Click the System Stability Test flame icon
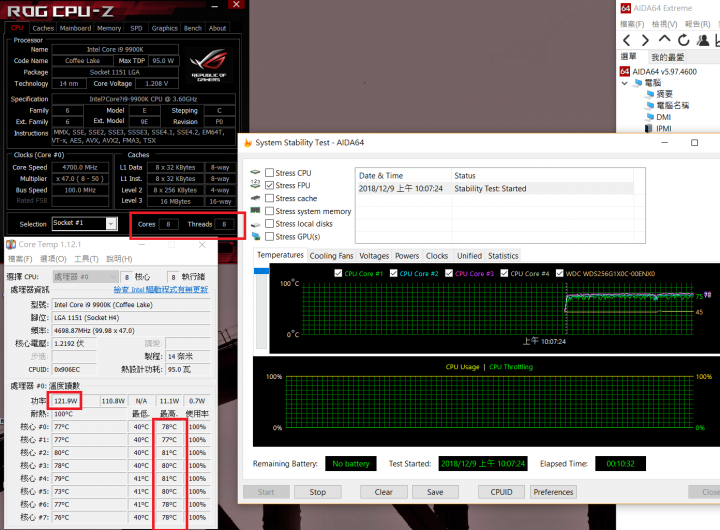The height and width of the screenshot is (530, 720). (x=248, y=143)
